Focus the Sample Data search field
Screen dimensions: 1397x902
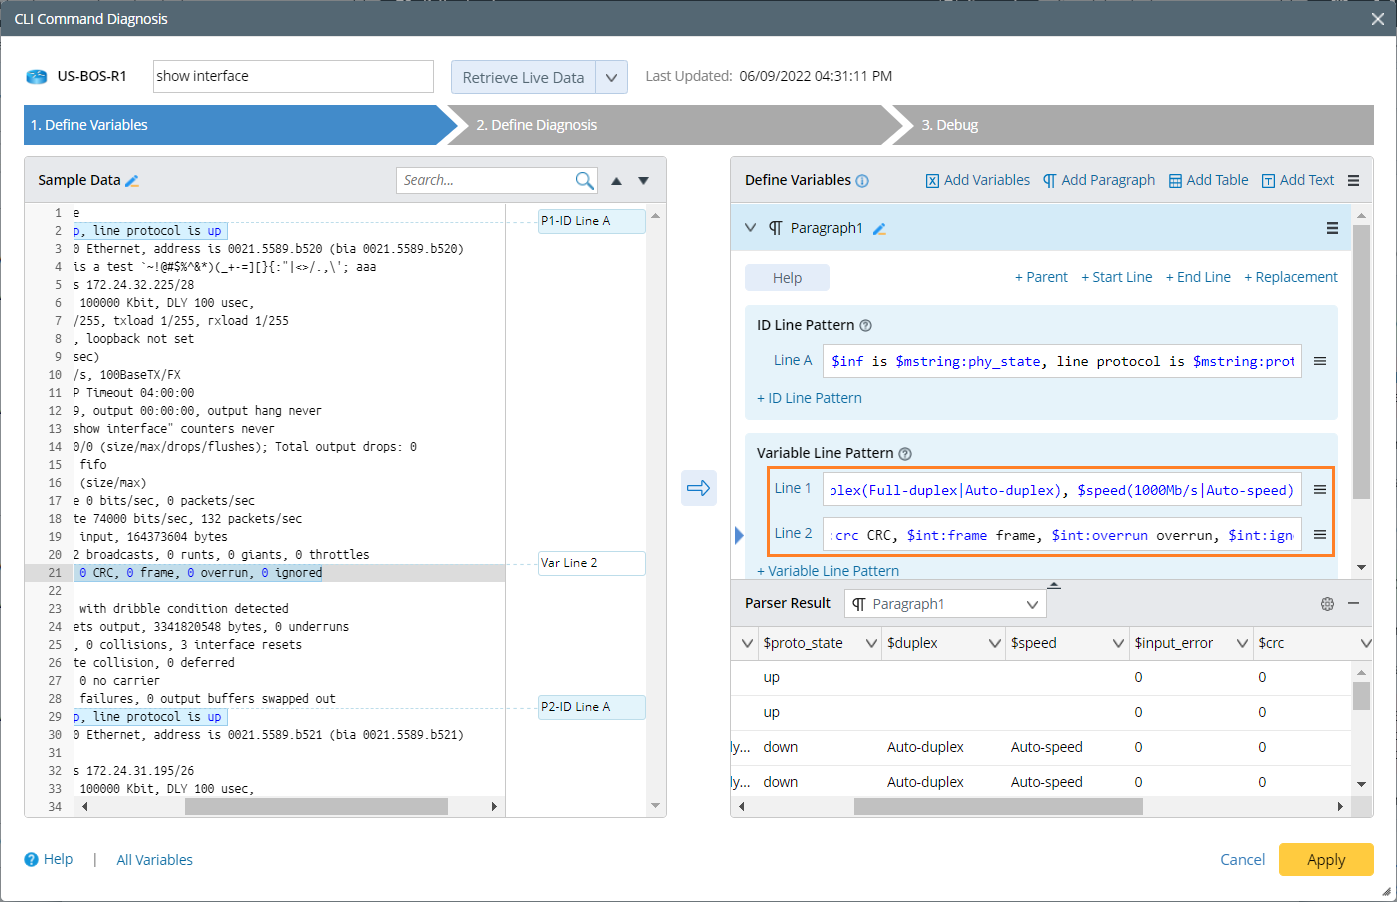(485, 180)
